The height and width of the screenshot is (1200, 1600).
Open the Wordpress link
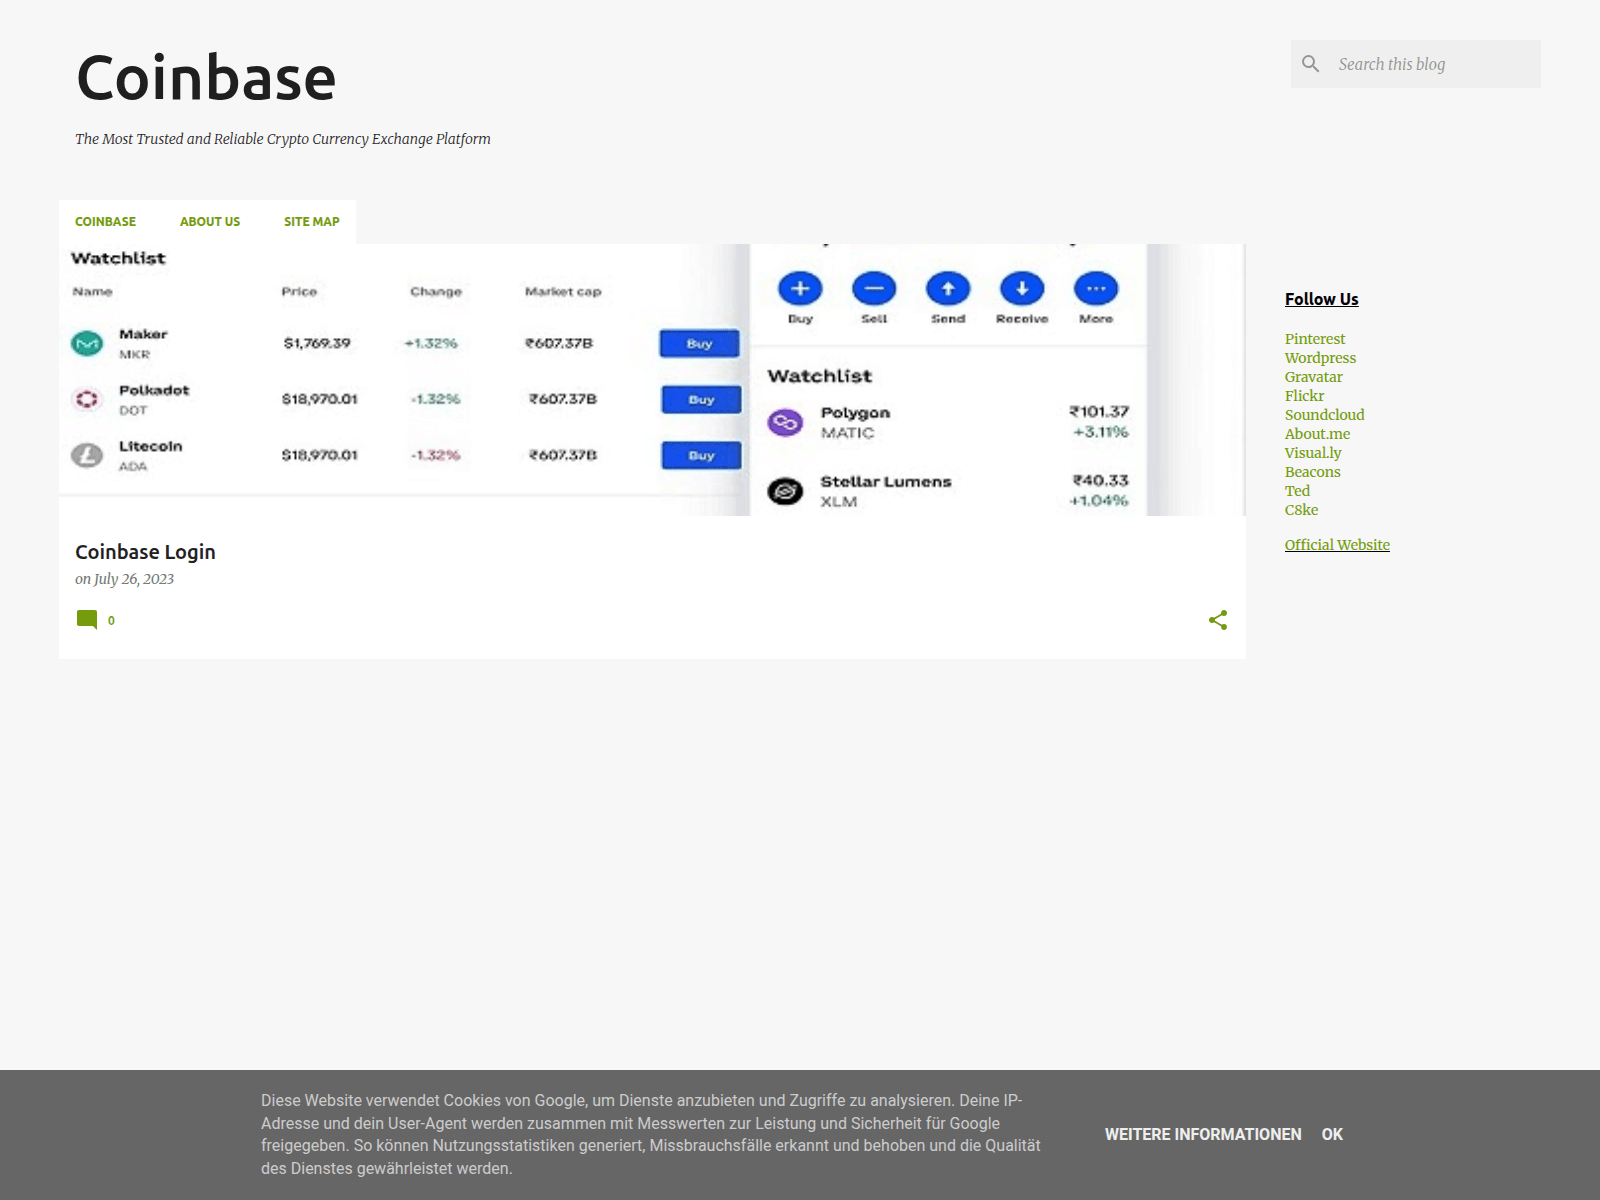coord(1320,358)
